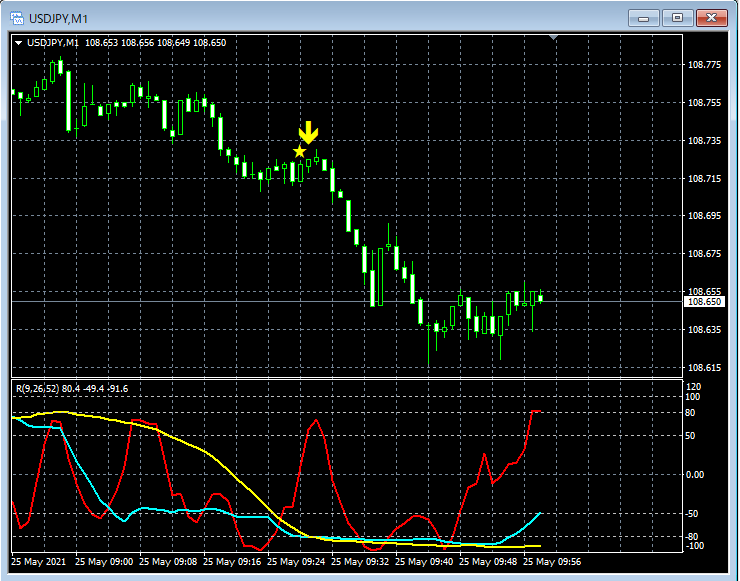The width and height of the screenshot is (740, 581).
Task: Click price scale value 108.675
Action: [x=705, y=253]
